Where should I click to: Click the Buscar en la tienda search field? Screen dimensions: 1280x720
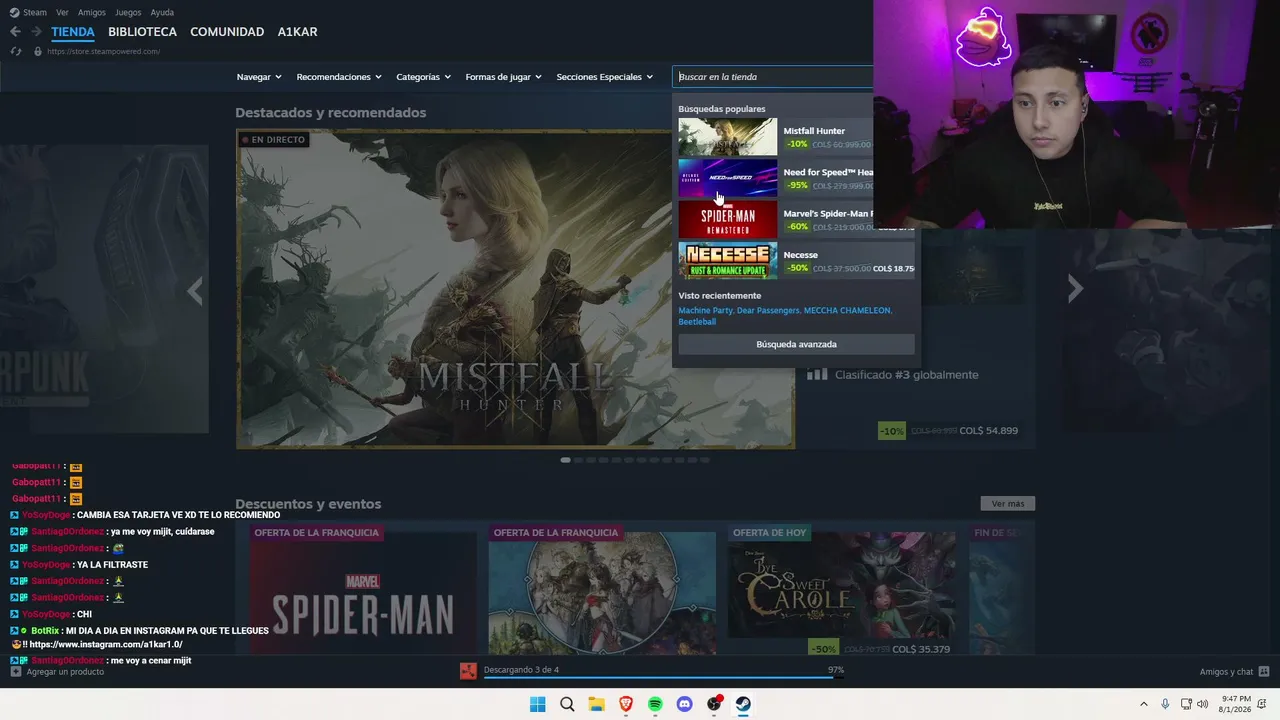pyautogui.click(x=774, y=77)
